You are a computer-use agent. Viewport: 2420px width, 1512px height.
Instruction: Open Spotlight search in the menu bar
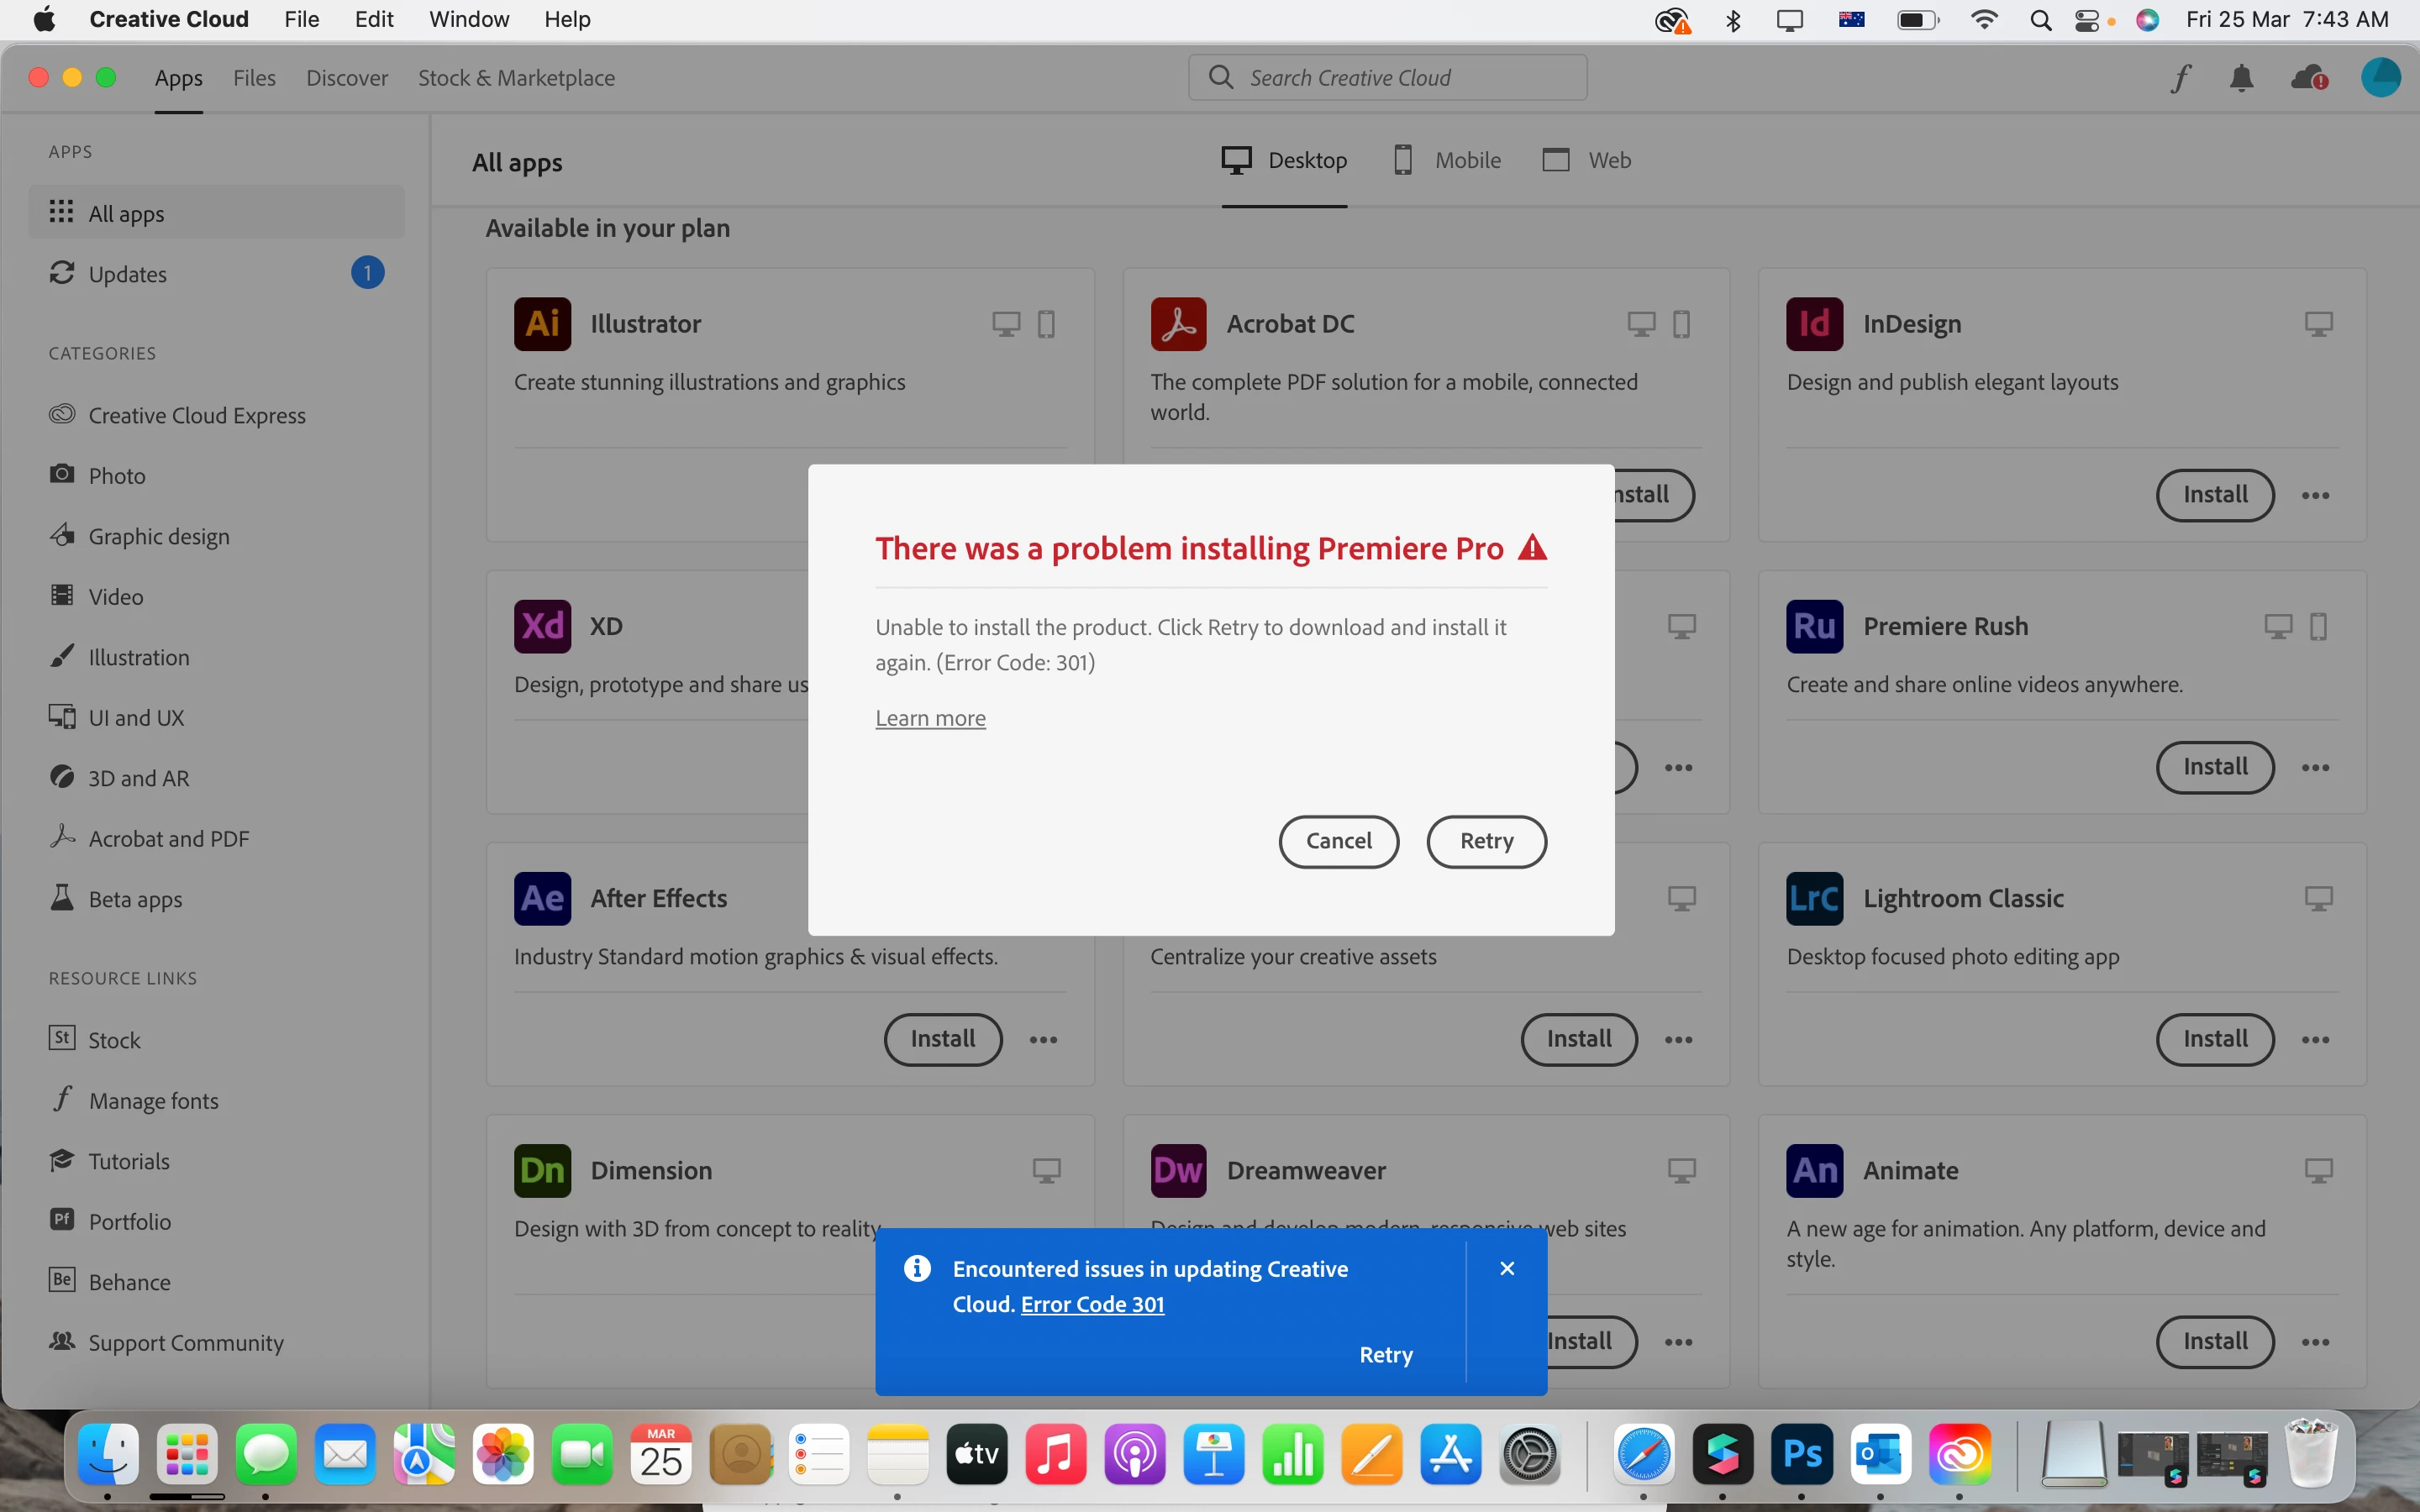coord(2040,20)
